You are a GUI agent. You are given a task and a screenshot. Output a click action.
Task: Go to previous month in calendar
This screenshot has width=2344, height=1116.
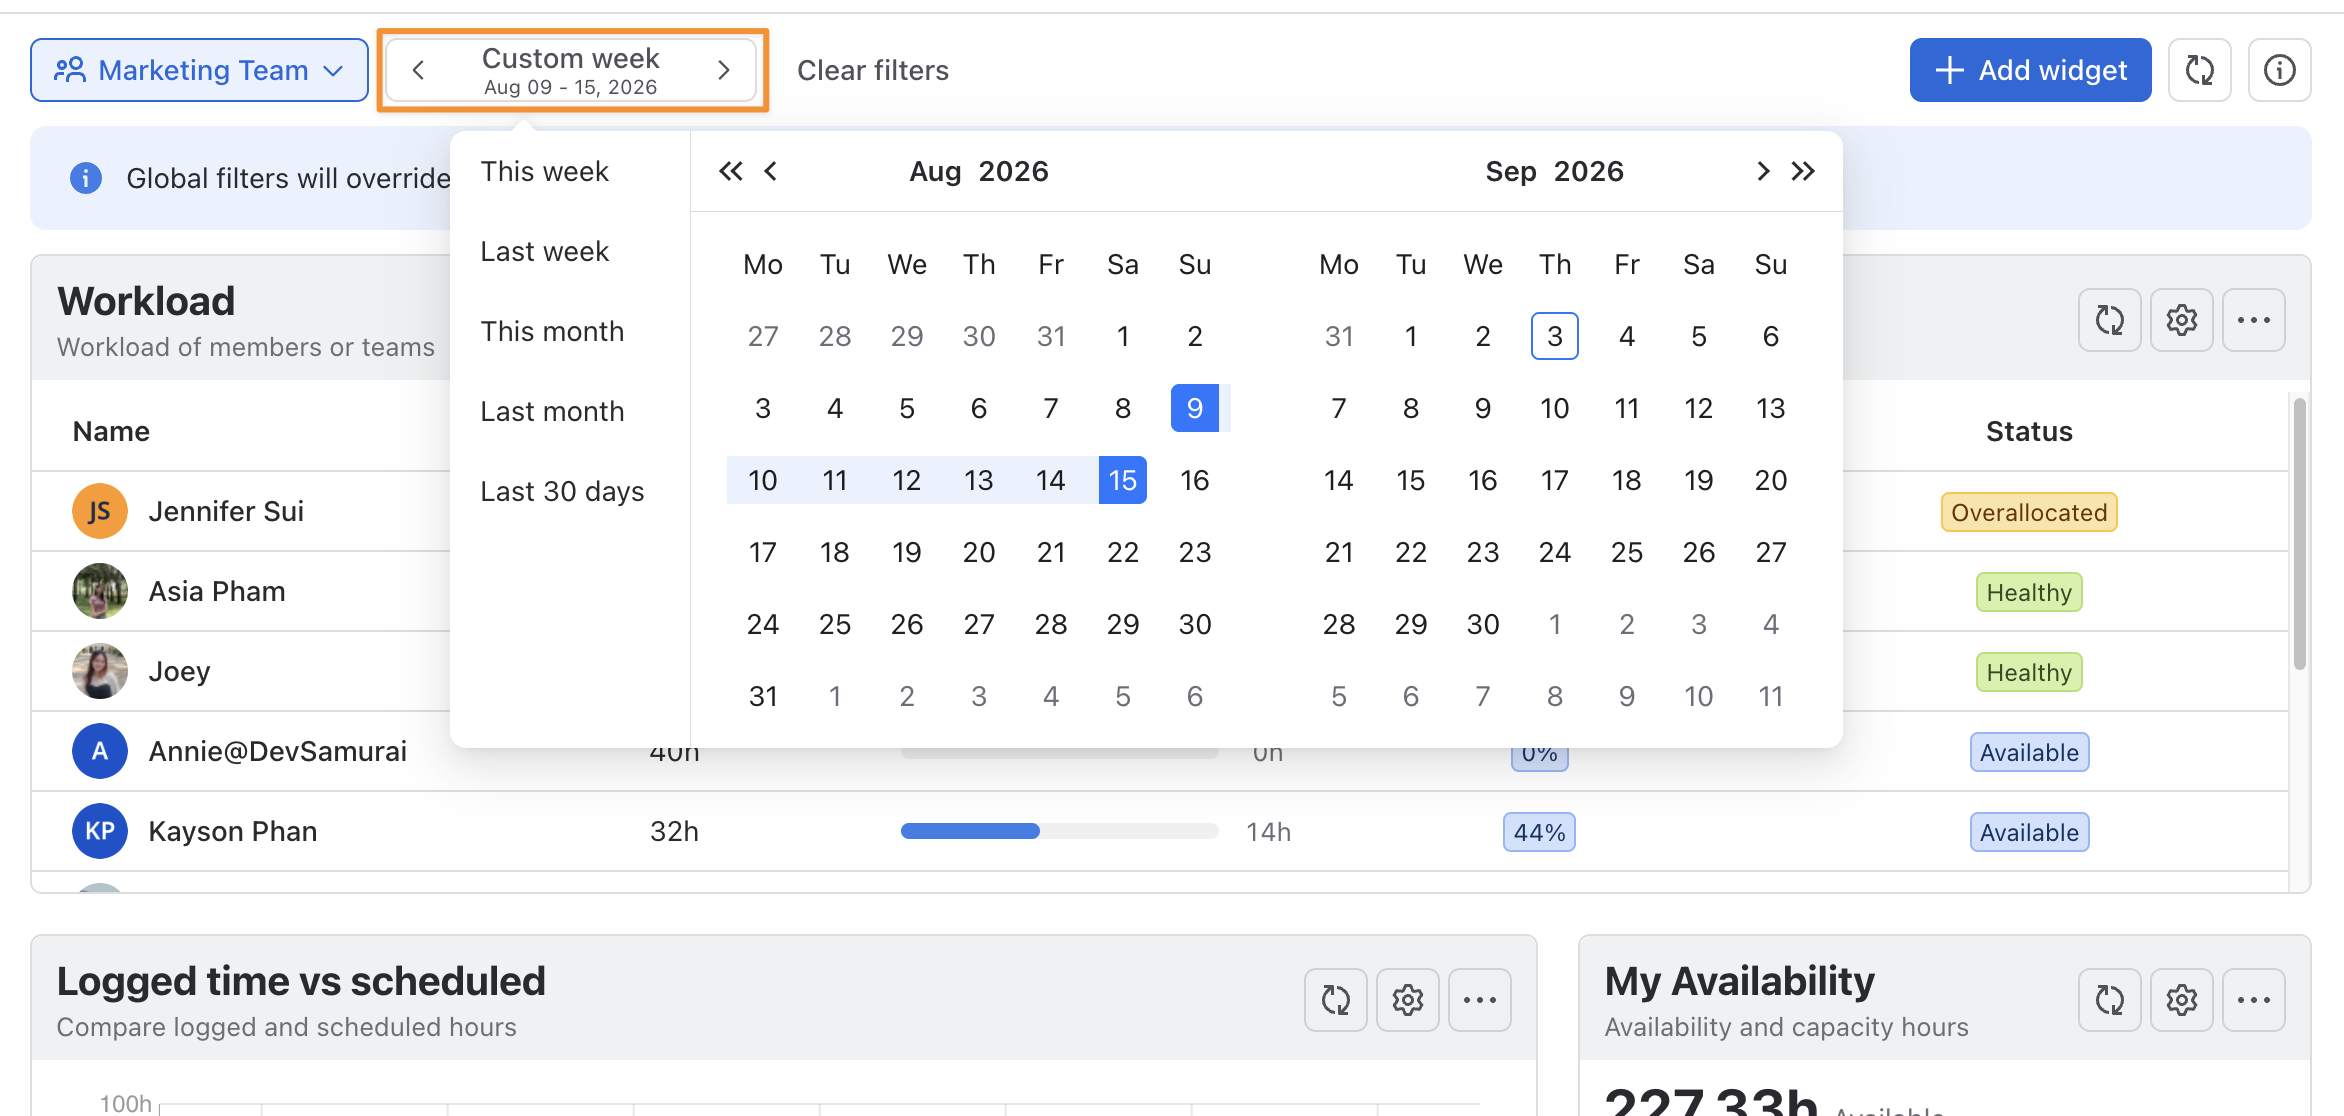click(x=771, y=171)
